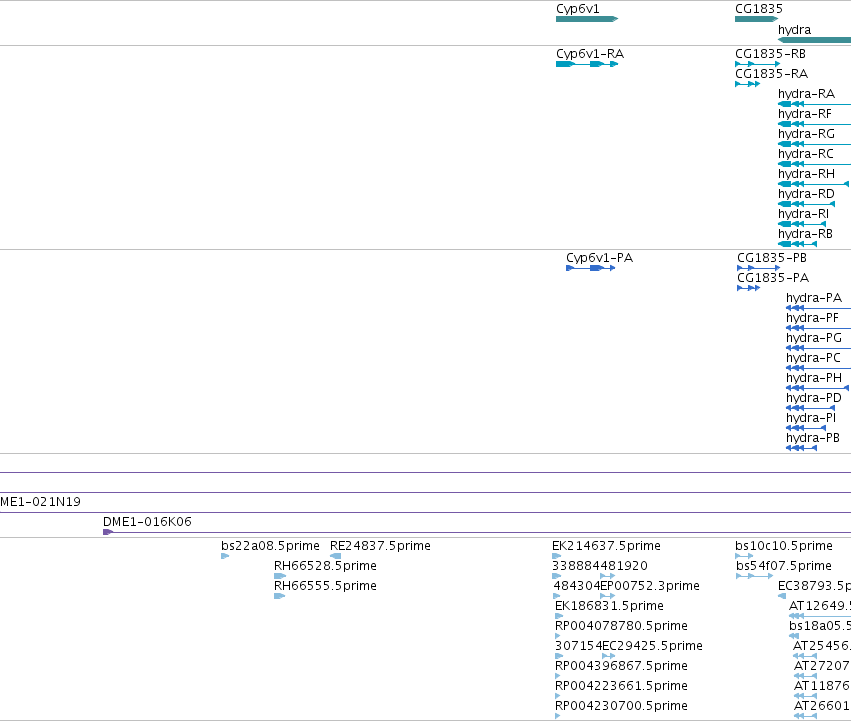Open transcript CG1835-RB
The height and width of the screenshot is (721, 851).
[770, 54]
